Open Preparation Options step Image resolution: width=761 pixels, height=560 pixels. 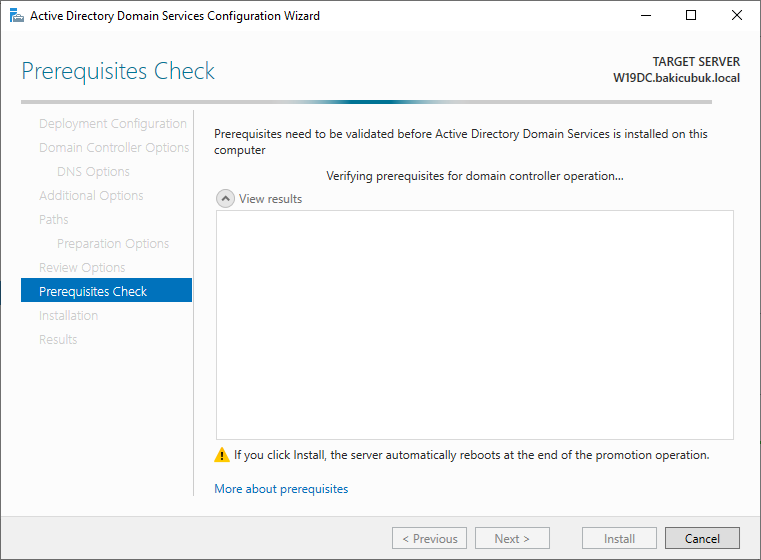pyautogui.click(x=113, y=244)
